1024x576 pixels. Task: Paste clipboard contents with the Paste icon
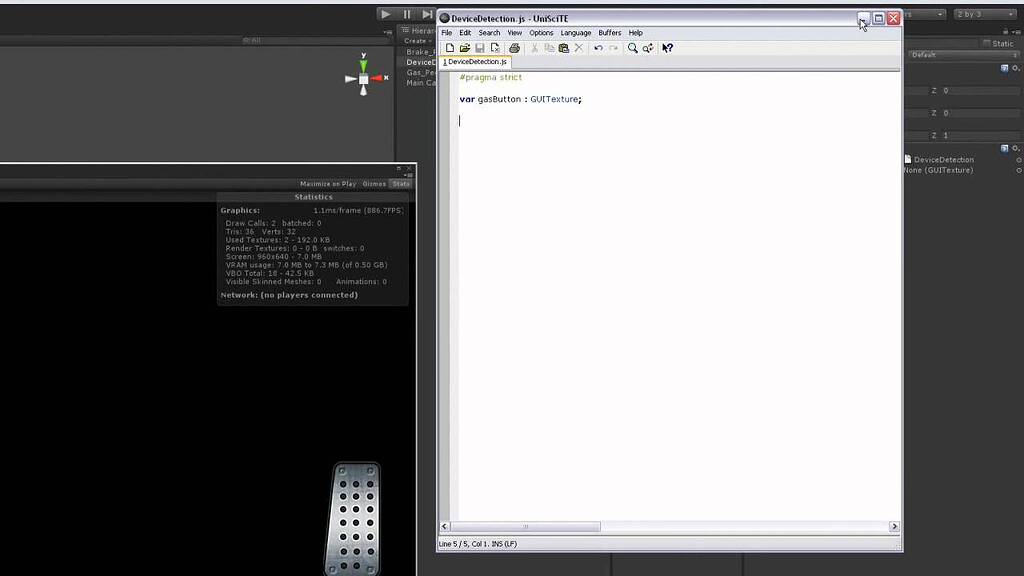coord(564,47)
